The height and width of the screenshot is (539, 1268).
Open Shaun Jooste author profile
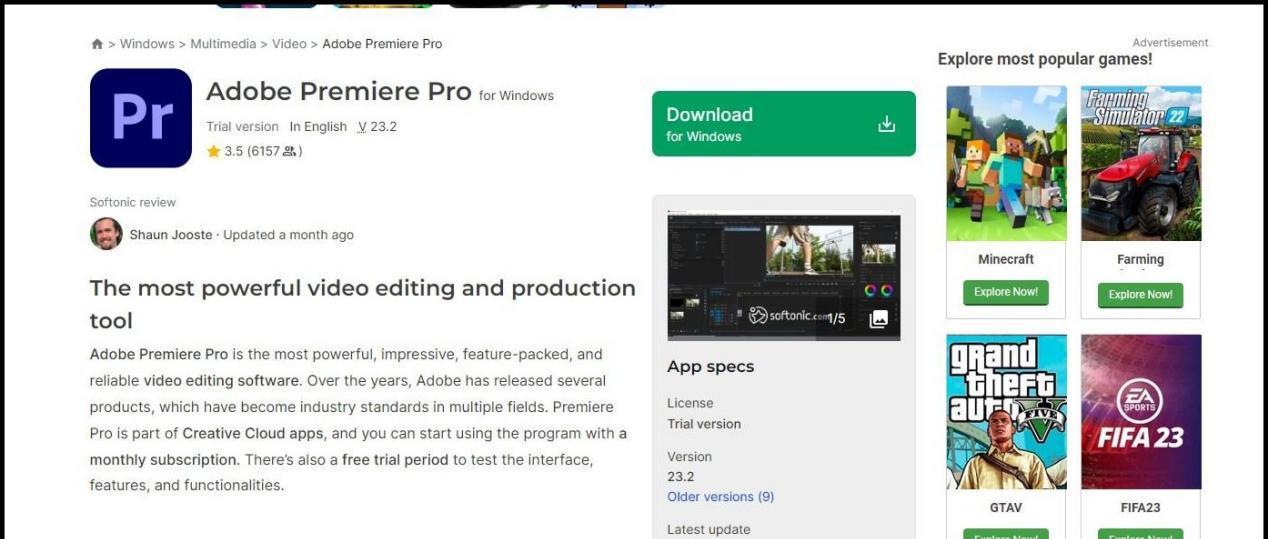pos(171,235)
